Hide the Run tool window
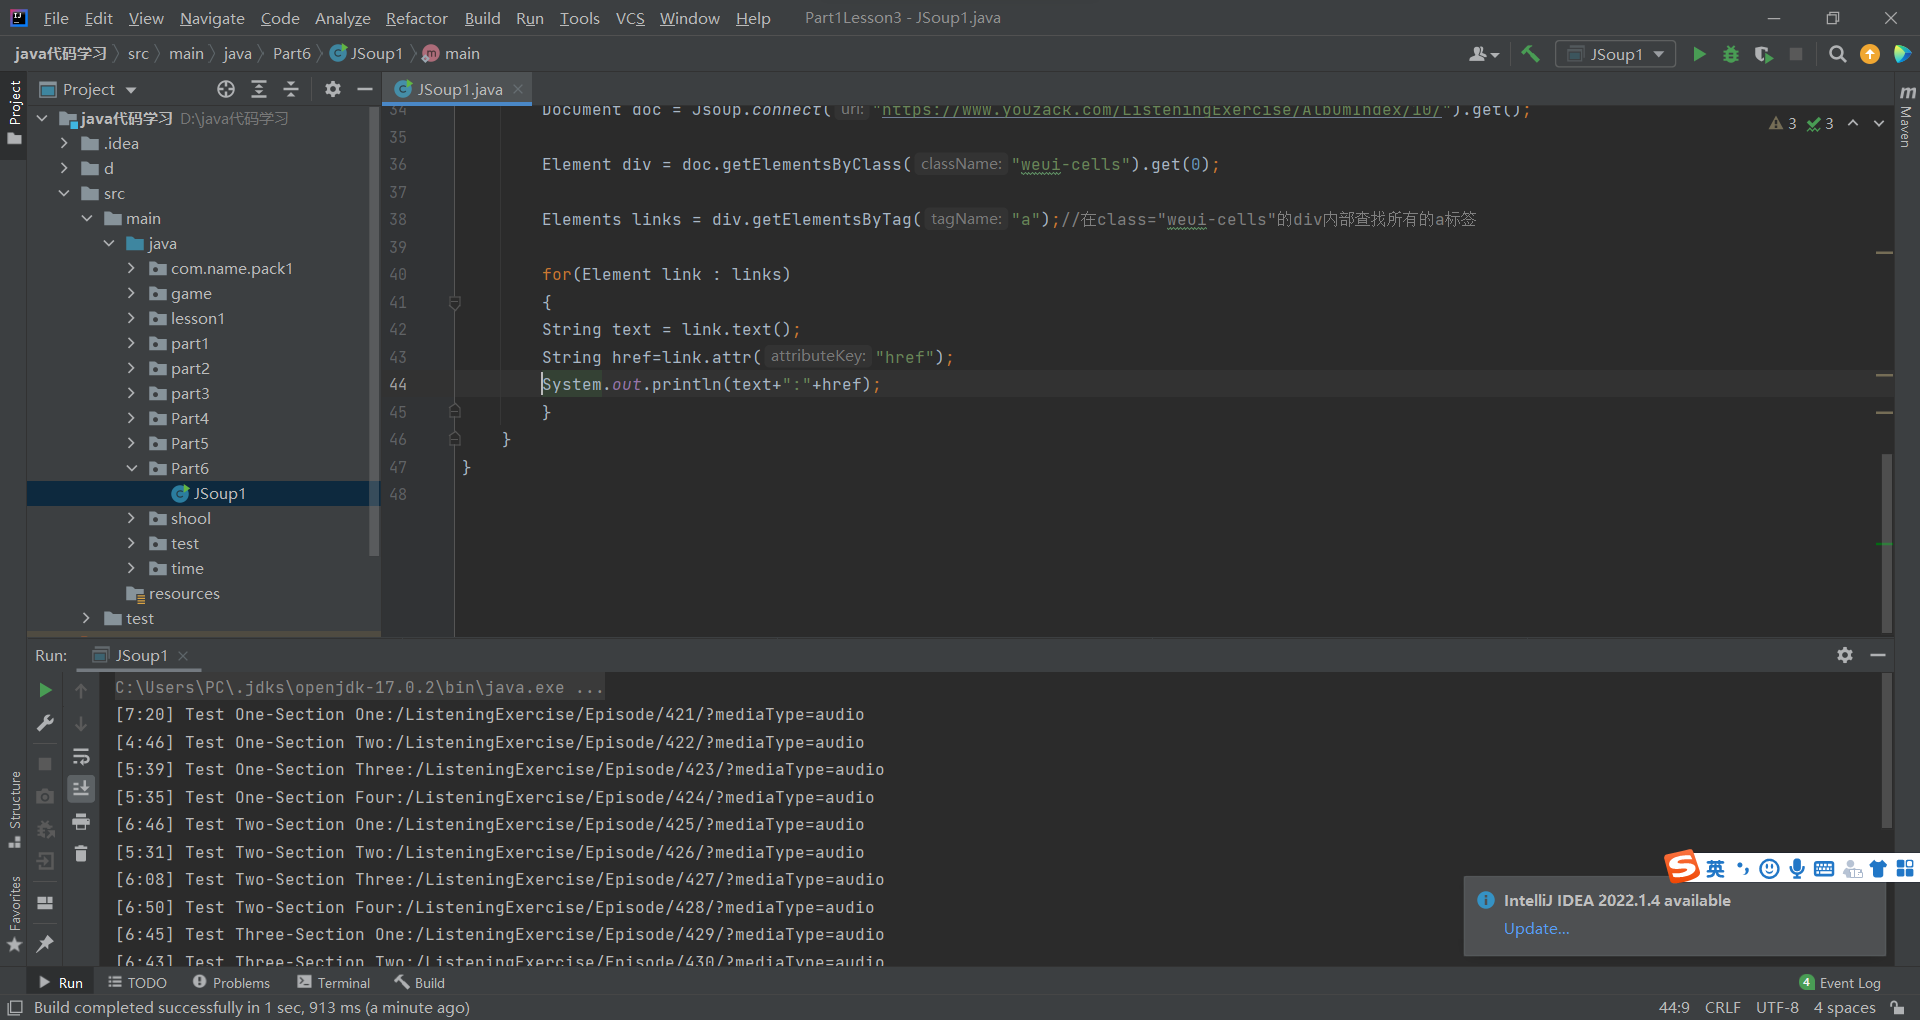1920x1020 pixels. pos(1878,655)
